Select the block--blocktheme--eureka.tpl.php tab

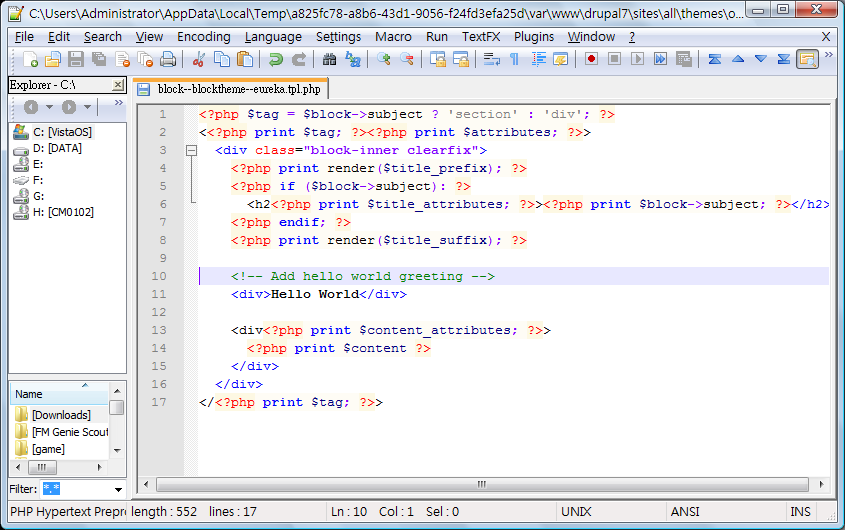238,89
